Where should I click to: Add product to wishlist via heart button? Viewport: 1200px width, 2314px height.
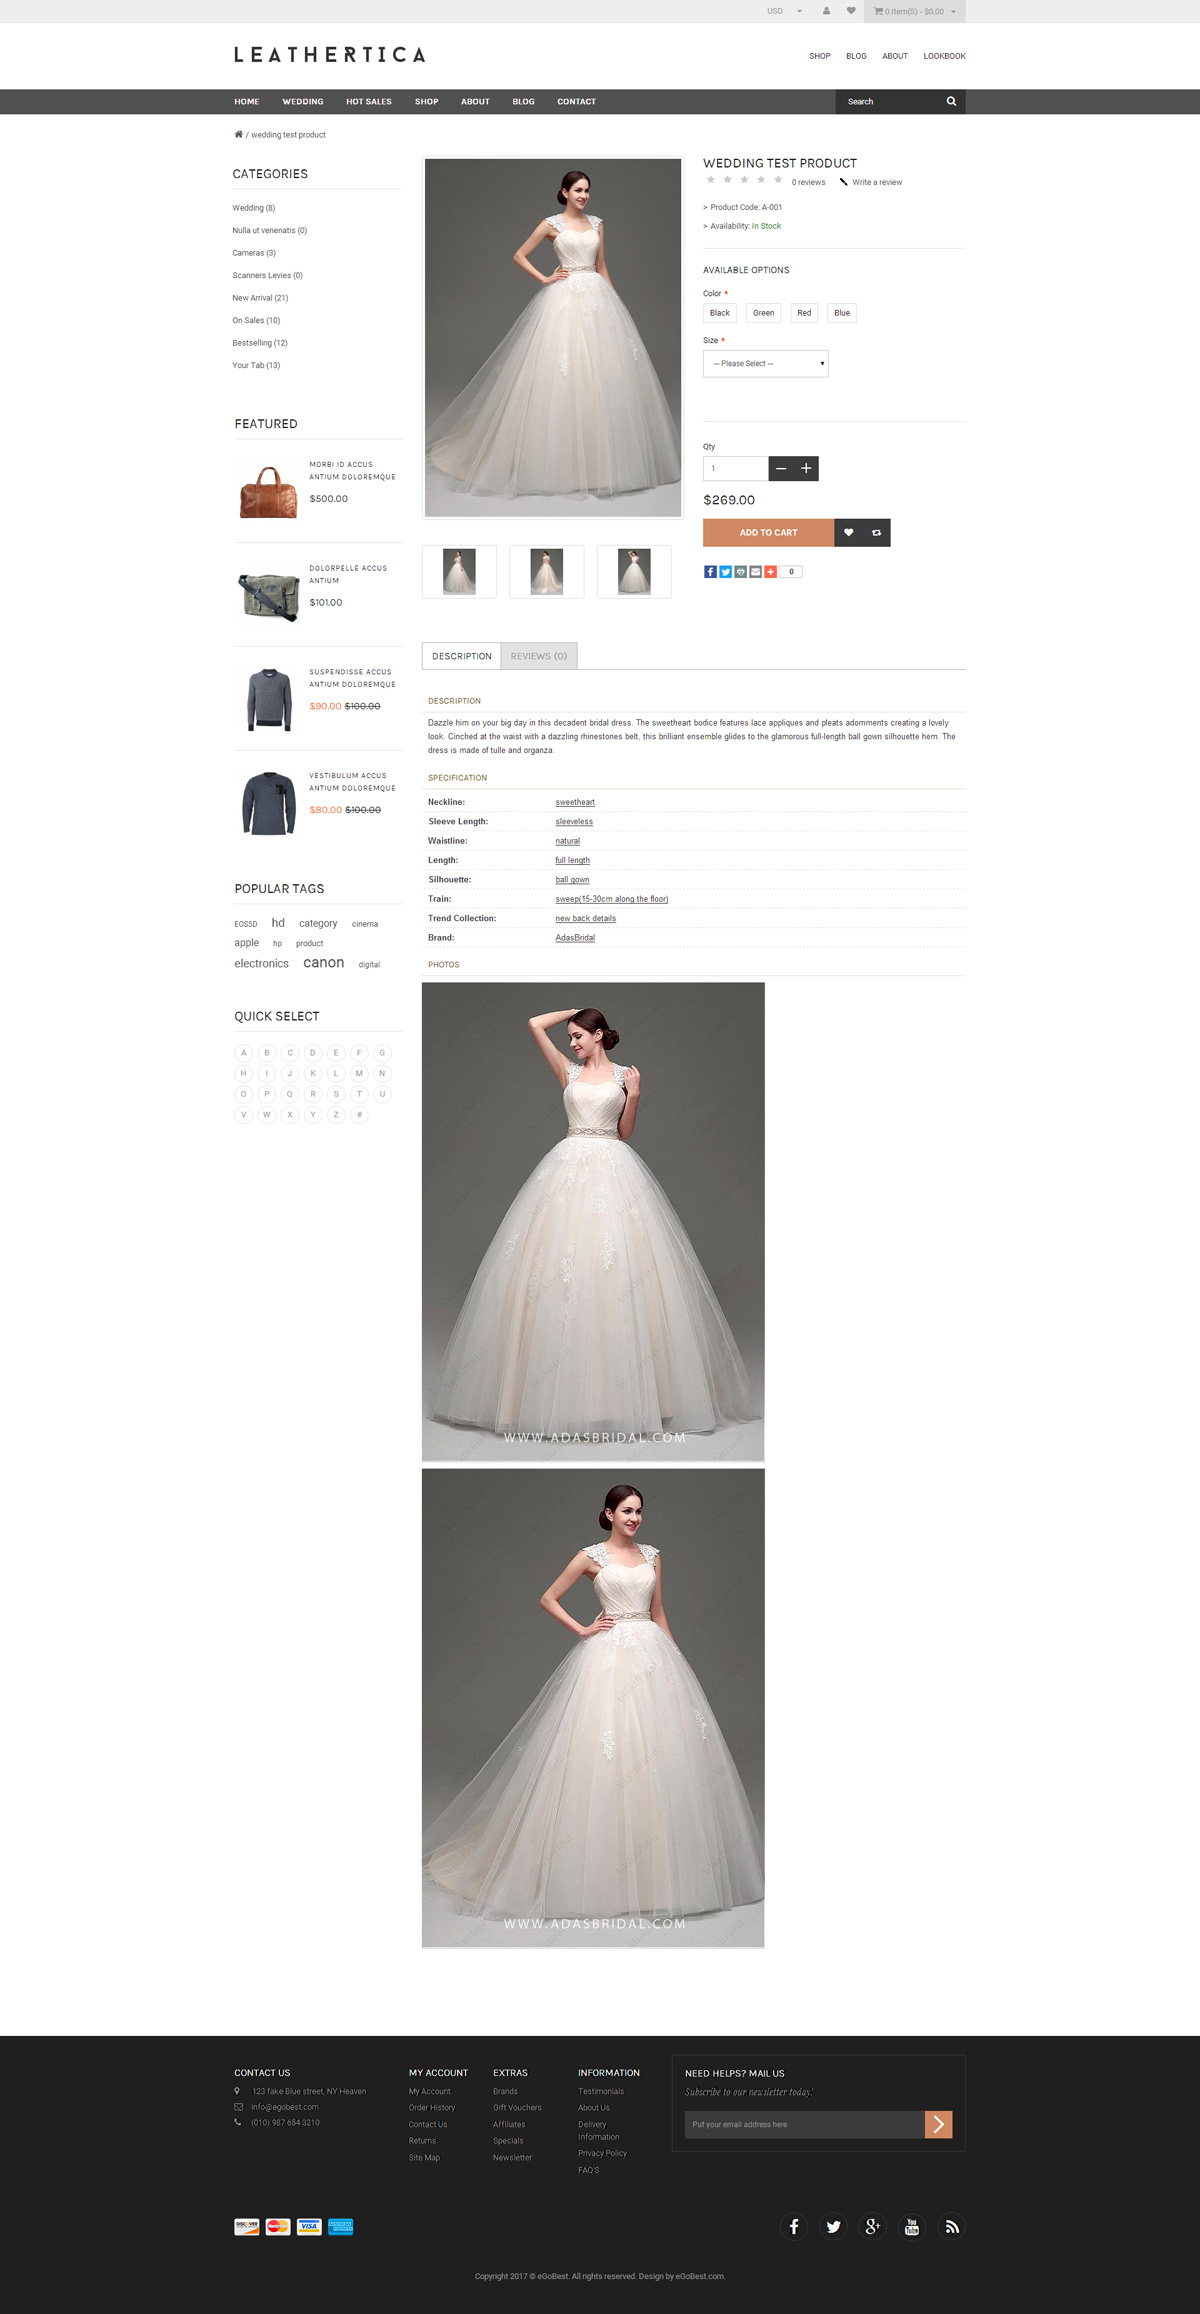(x=848, y=533)
